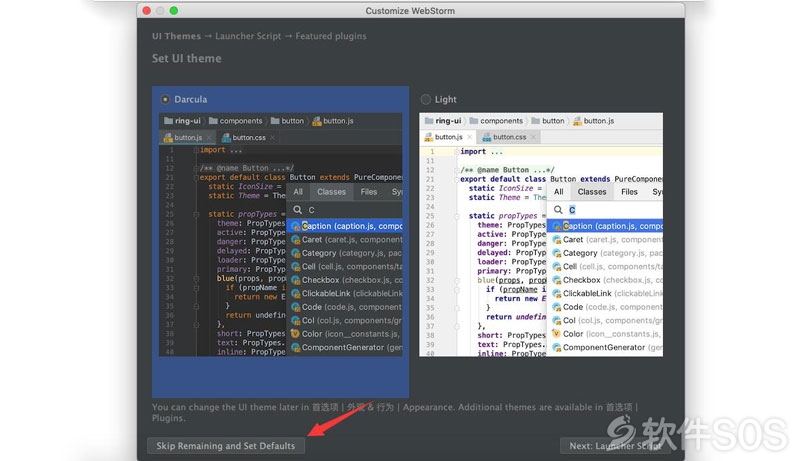Select the Darcula theme radio button
The image size is (800, 461).
165,99
